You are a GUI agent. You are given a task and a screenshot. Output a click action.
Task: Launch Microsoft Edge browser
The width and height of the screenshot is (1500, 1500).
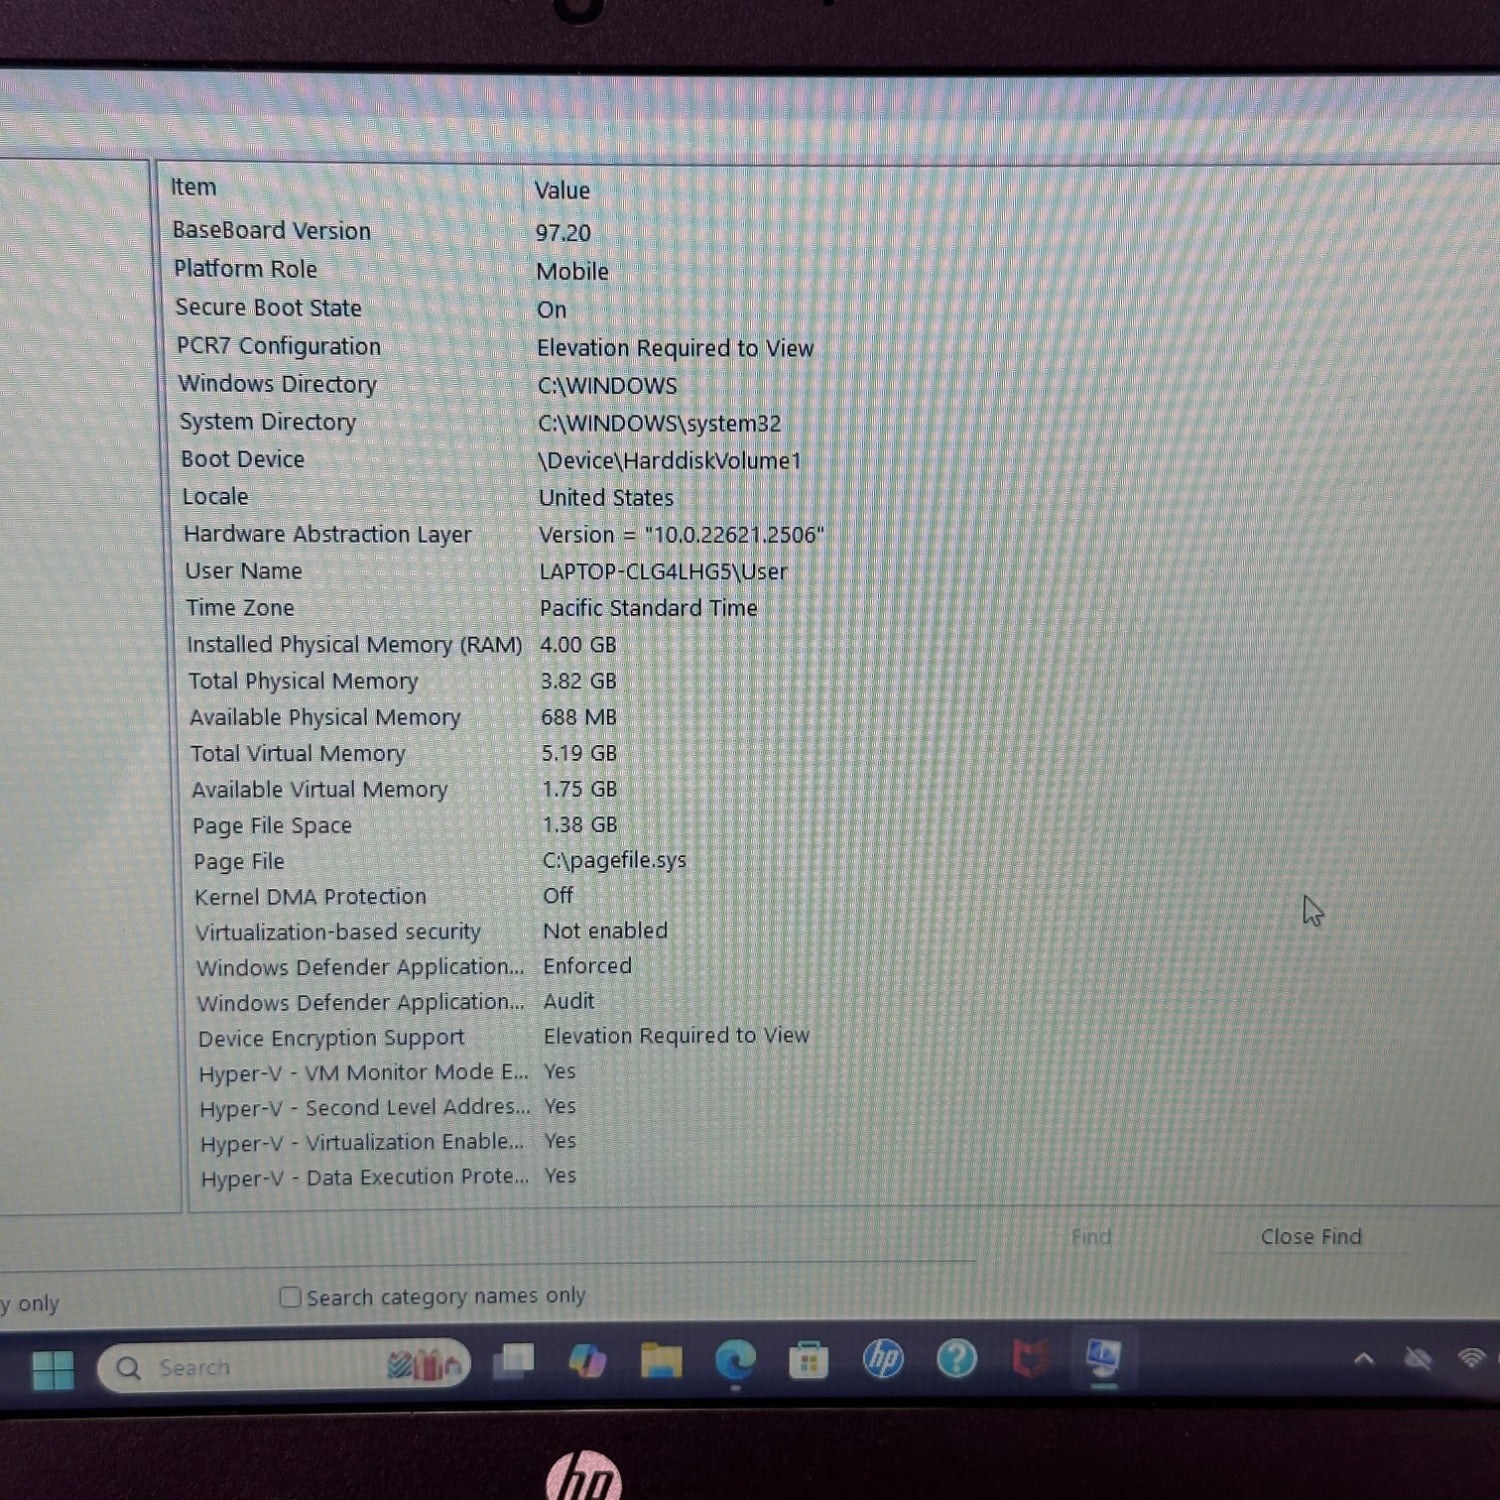pyautogui.click(x=735, y=1360)
